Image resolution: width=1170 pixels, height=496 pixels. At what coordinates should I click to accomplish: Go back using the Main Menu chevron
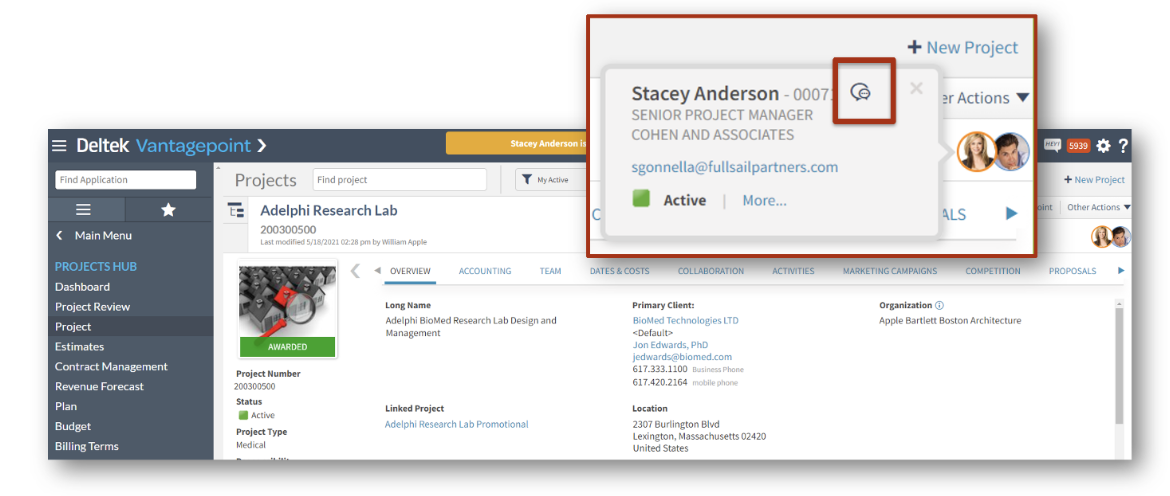pyautogui.click(x=60, y=236)
